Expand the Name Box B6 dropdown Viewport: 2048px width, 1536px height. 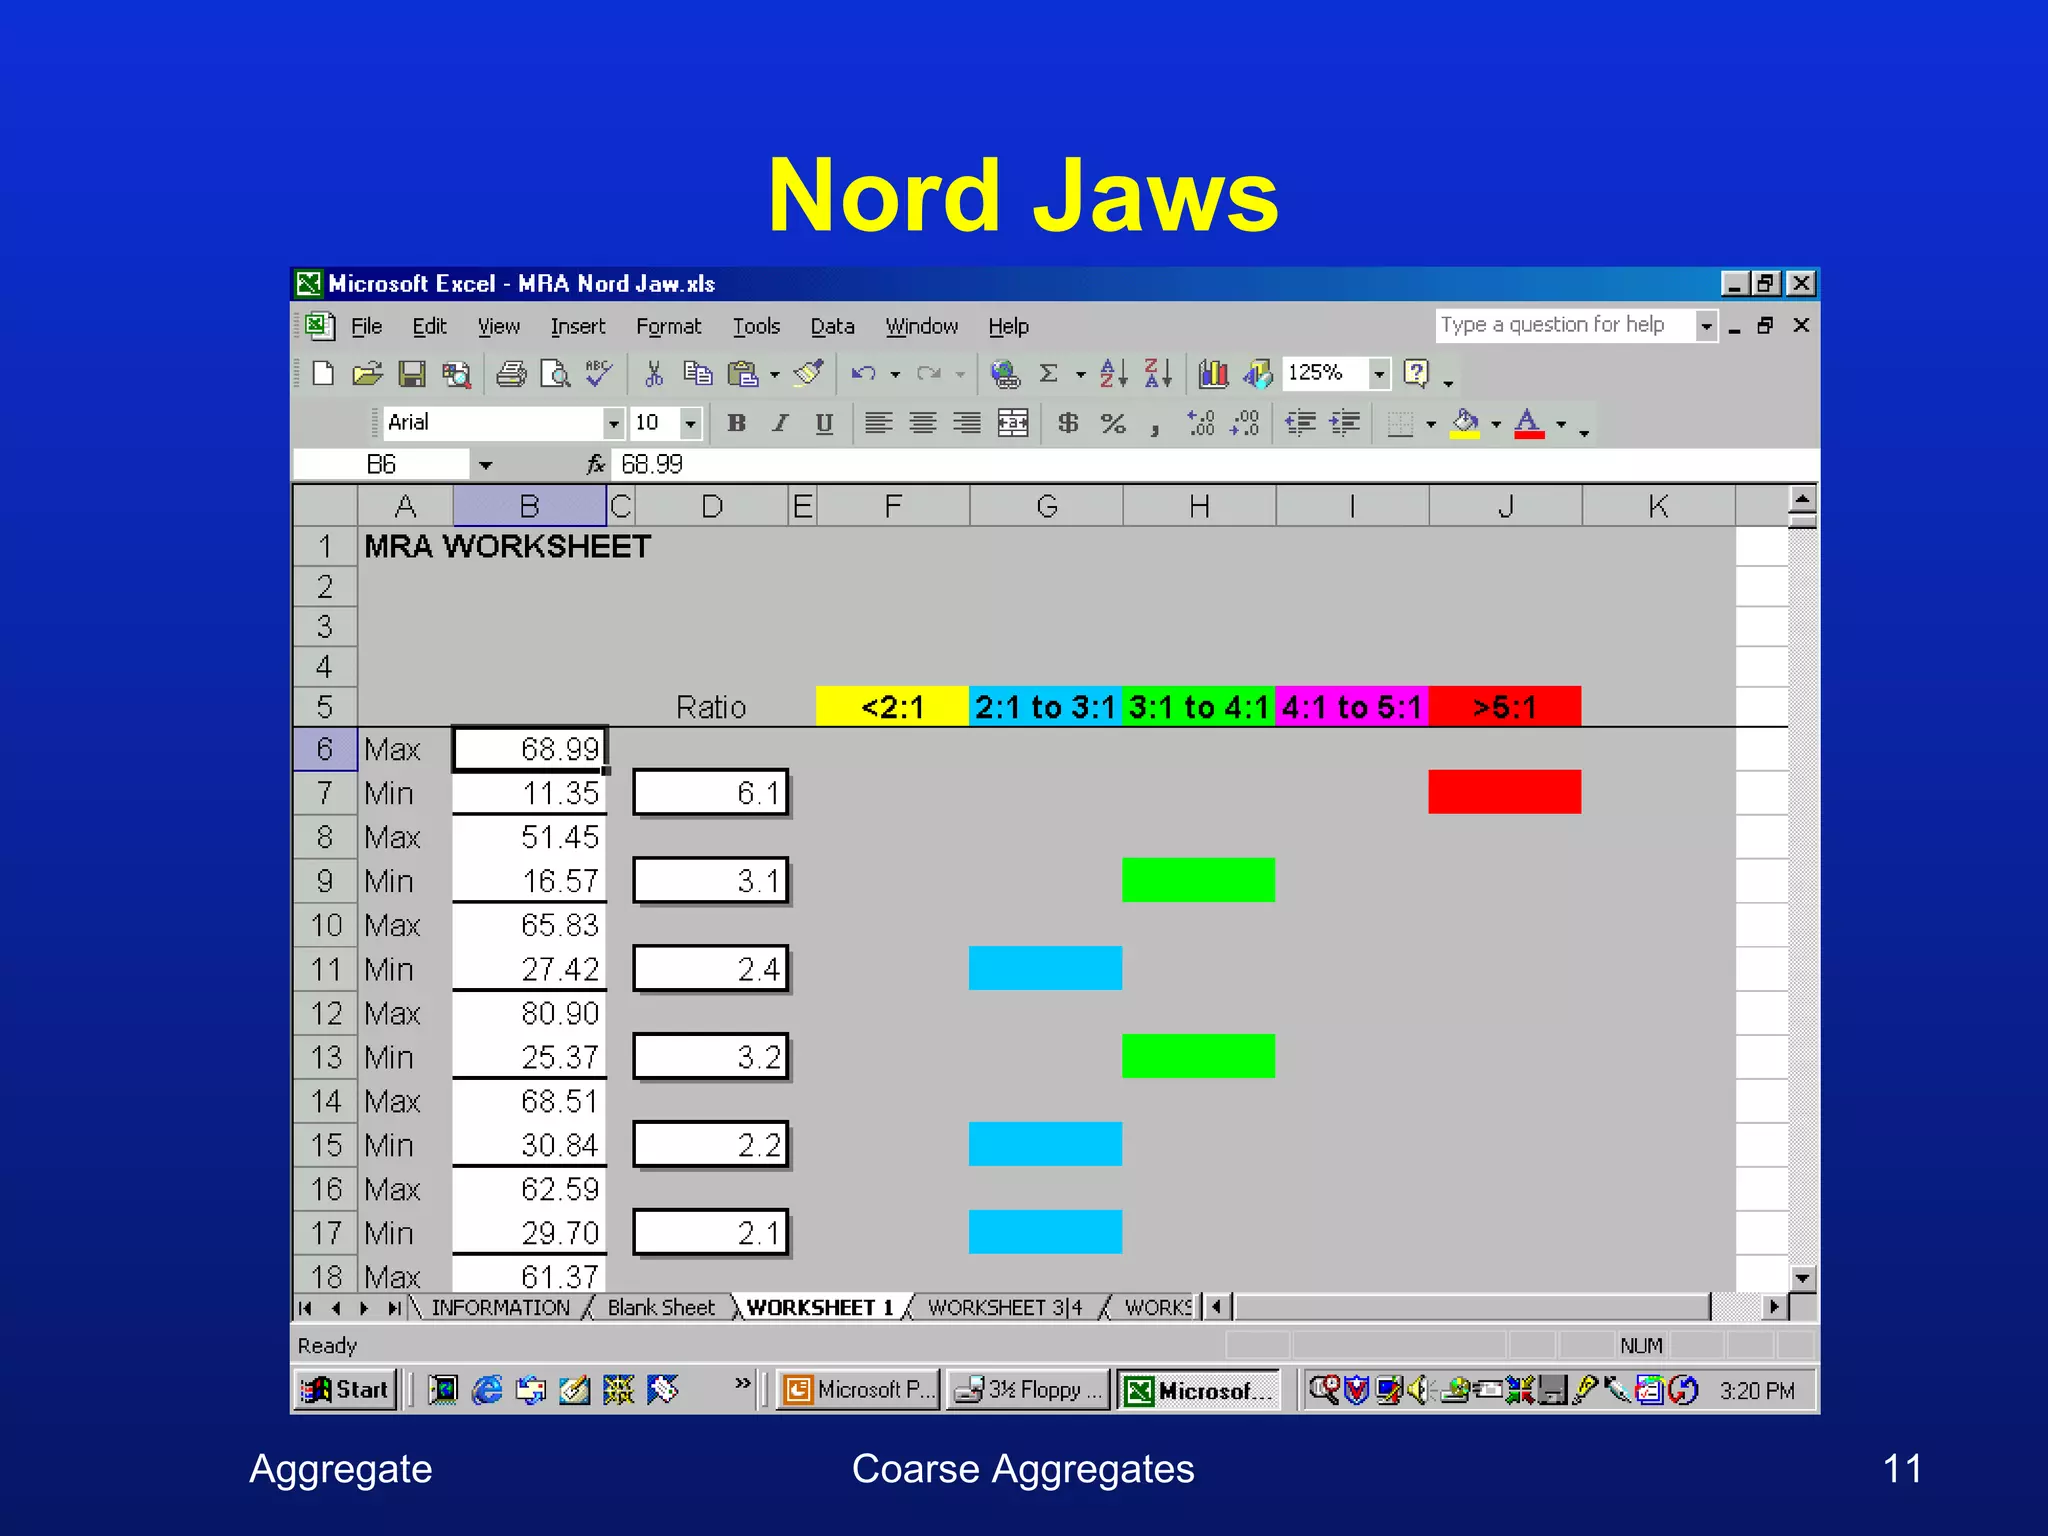(485, 465)
